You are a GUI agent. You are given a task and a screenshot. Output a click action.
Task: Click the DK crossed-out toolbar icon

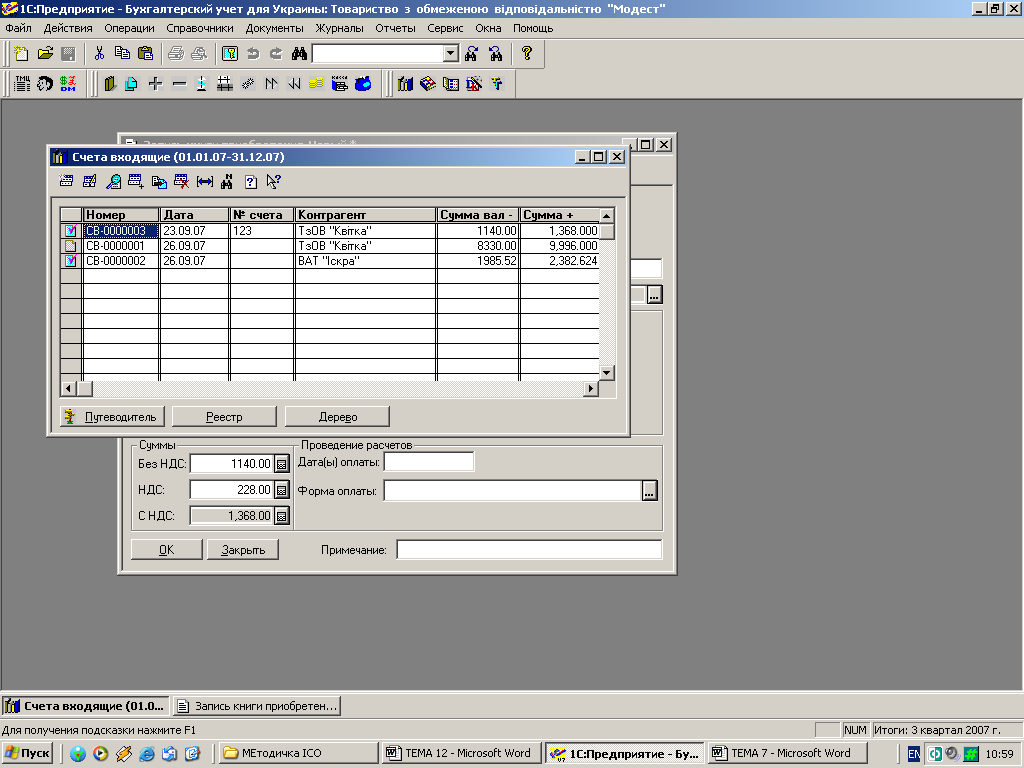[474, 84]
